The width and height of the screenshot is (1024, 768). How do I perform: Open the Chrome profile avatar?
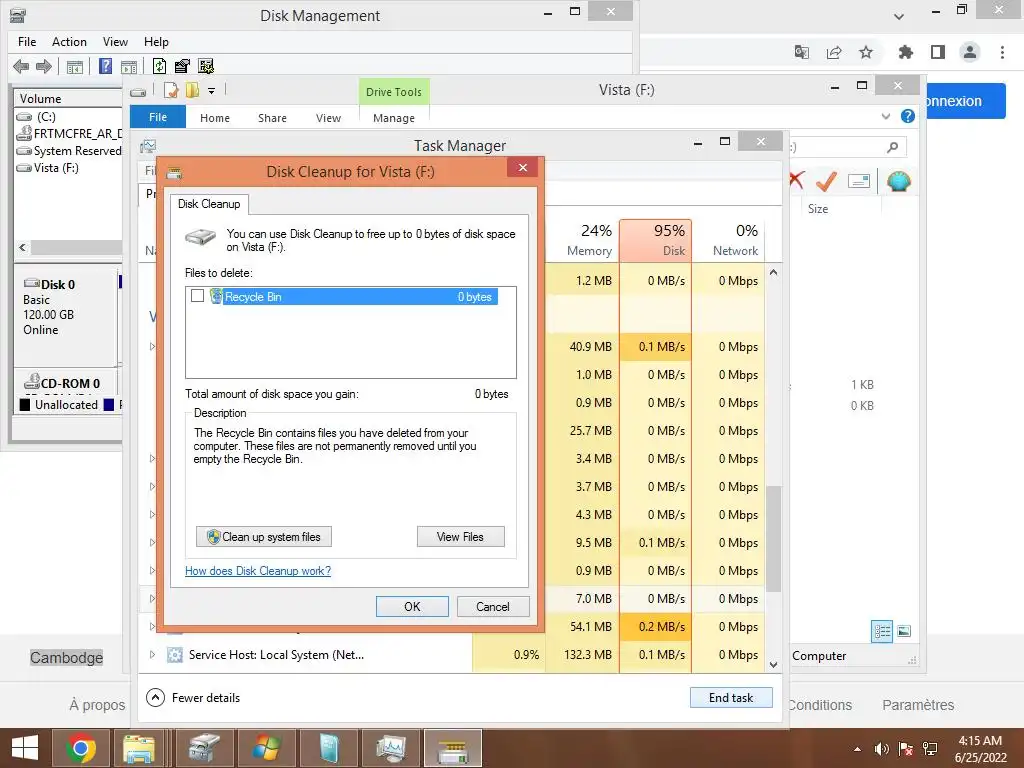(x=970, y=52)
